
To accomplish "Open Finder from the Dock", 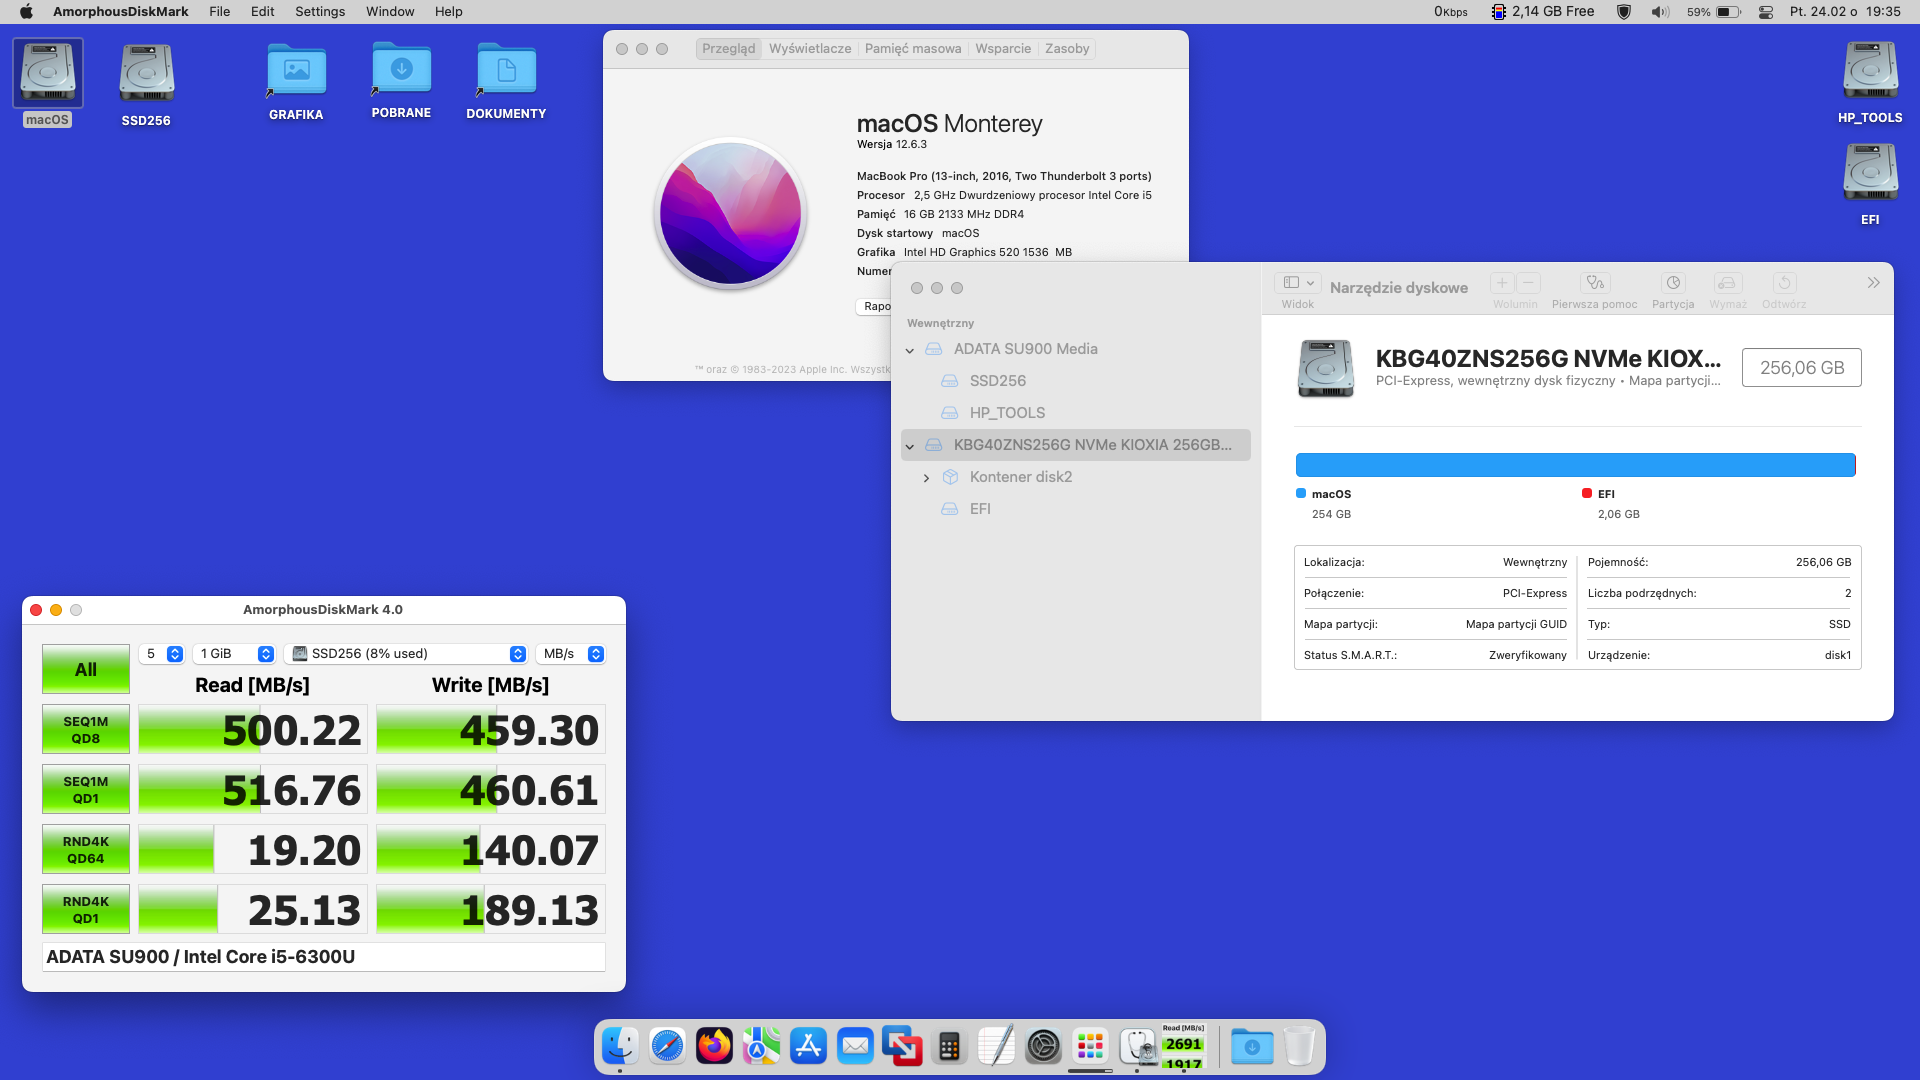I will click(620, 1046).
